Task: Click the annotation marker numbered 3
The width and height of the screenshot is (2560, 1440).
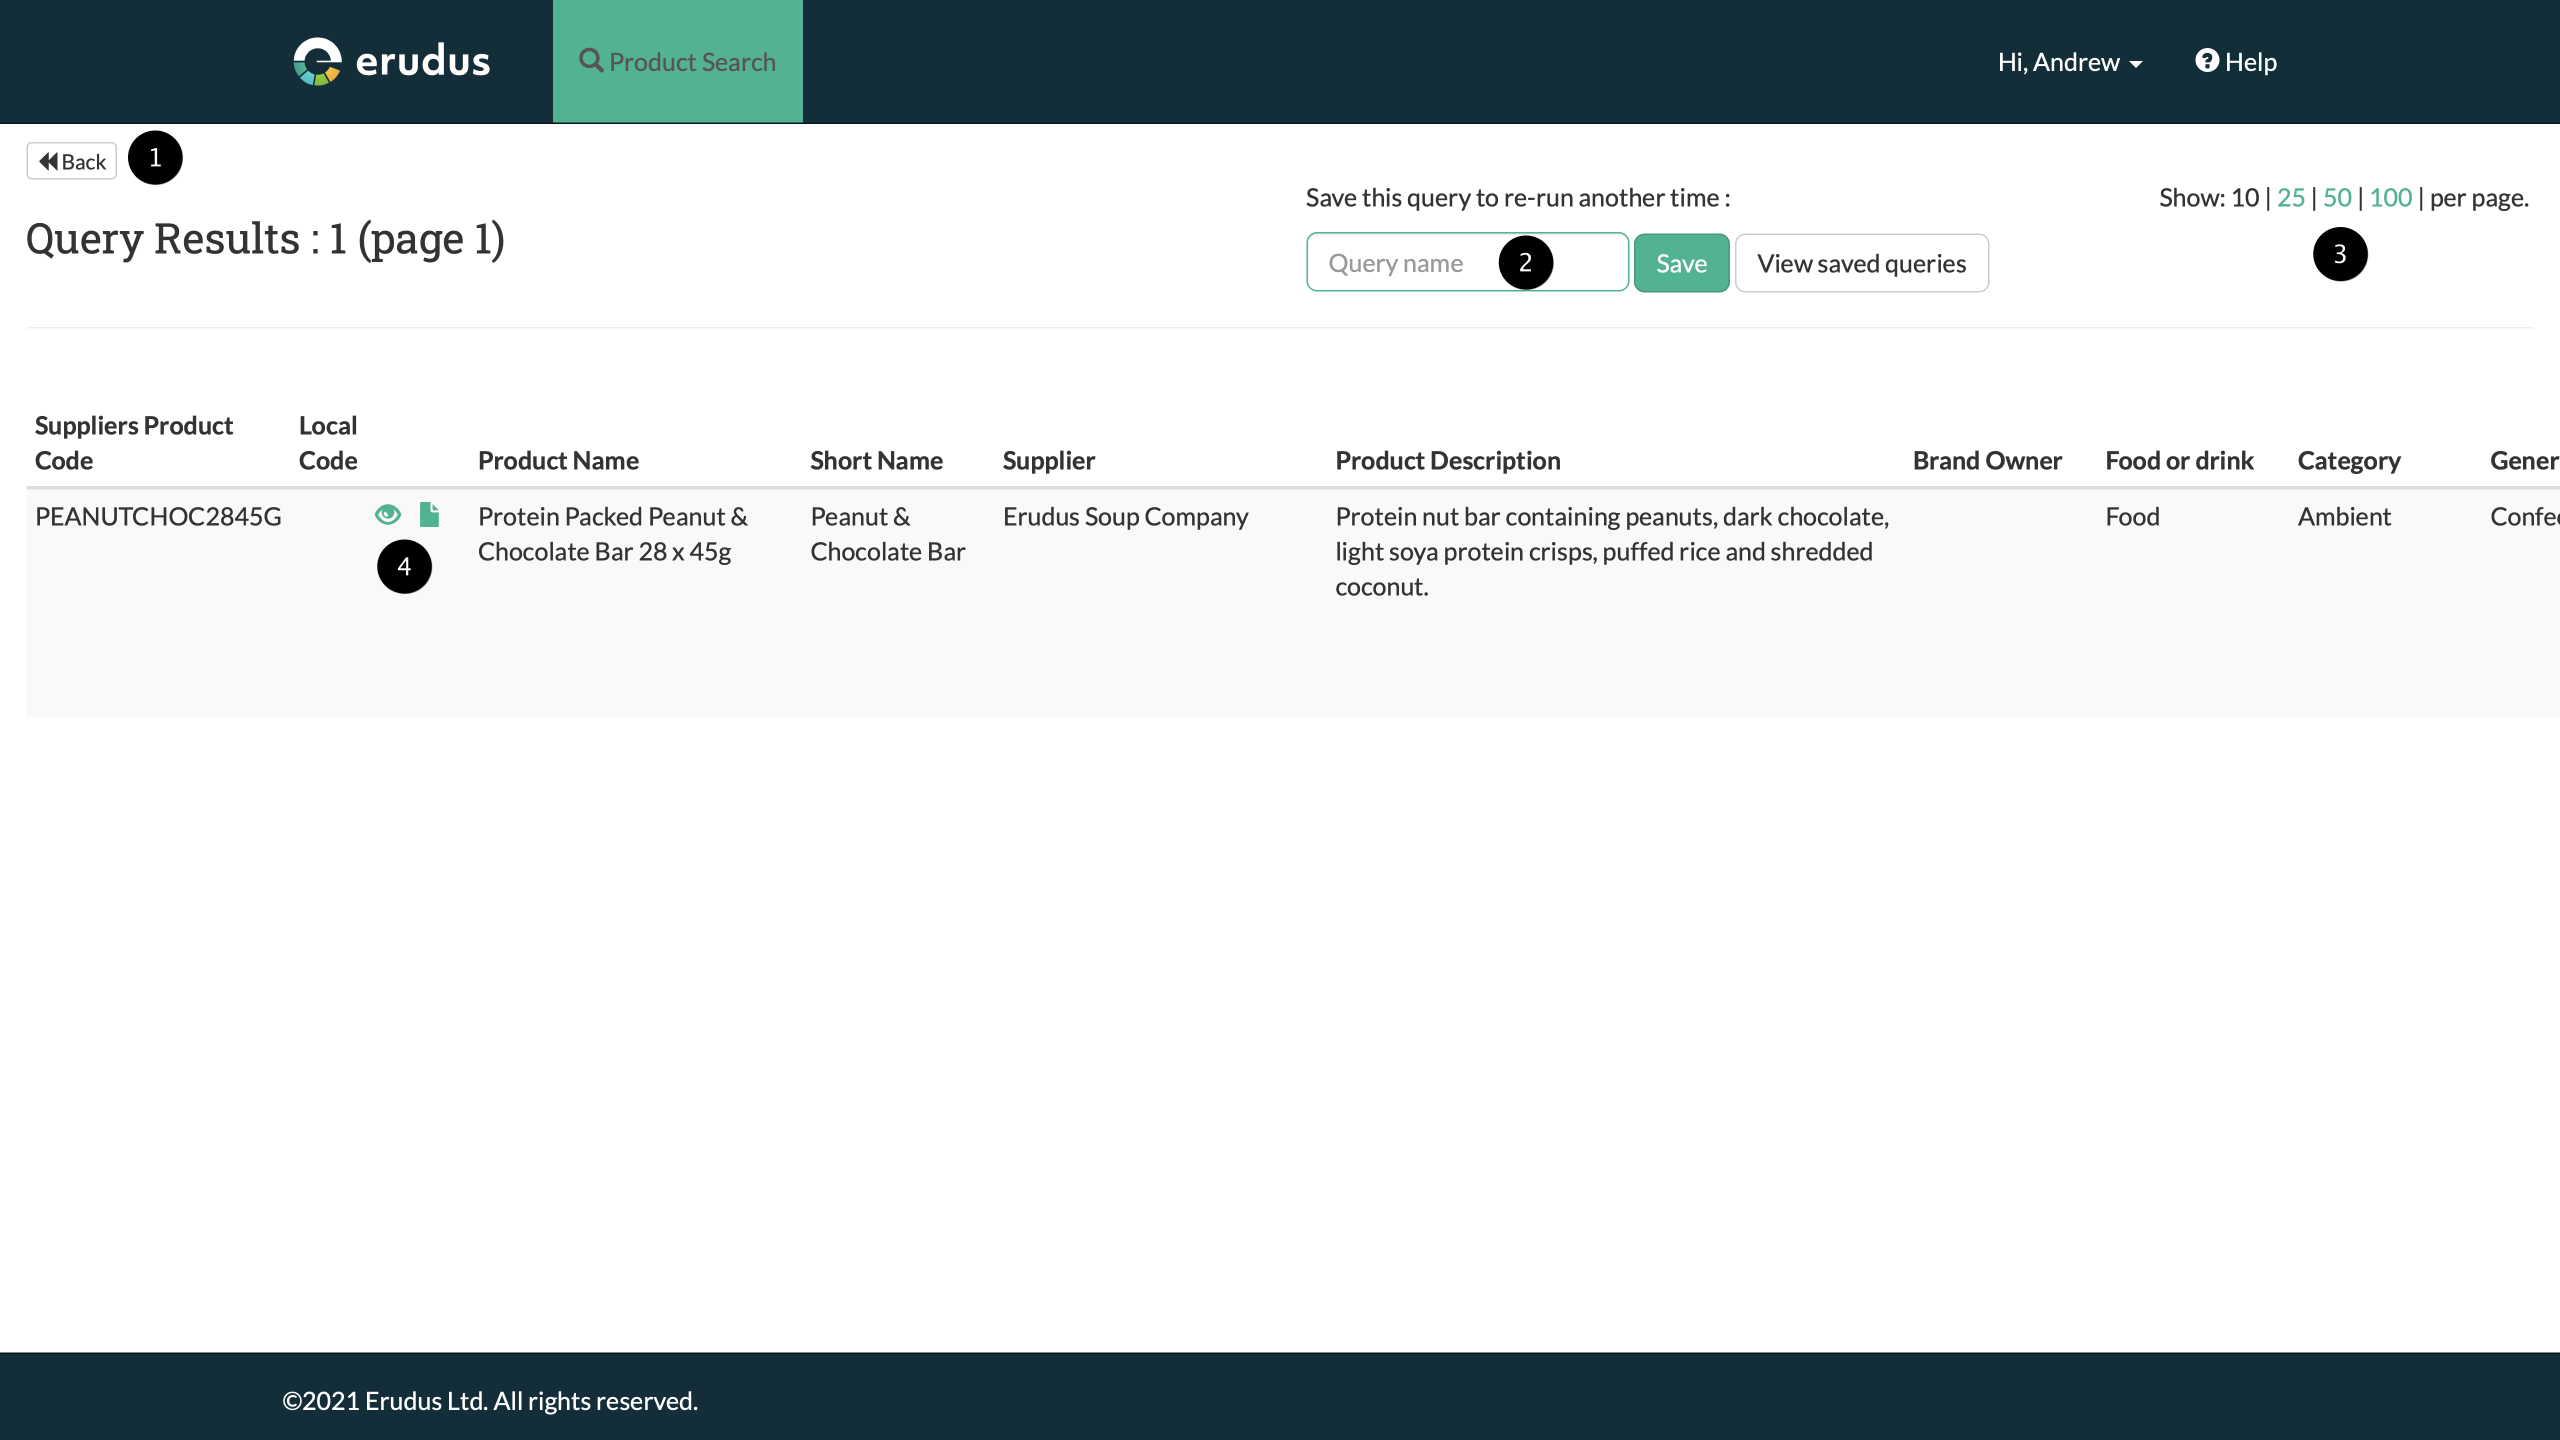Action: pyautogui.click(x=2339, y=254)
